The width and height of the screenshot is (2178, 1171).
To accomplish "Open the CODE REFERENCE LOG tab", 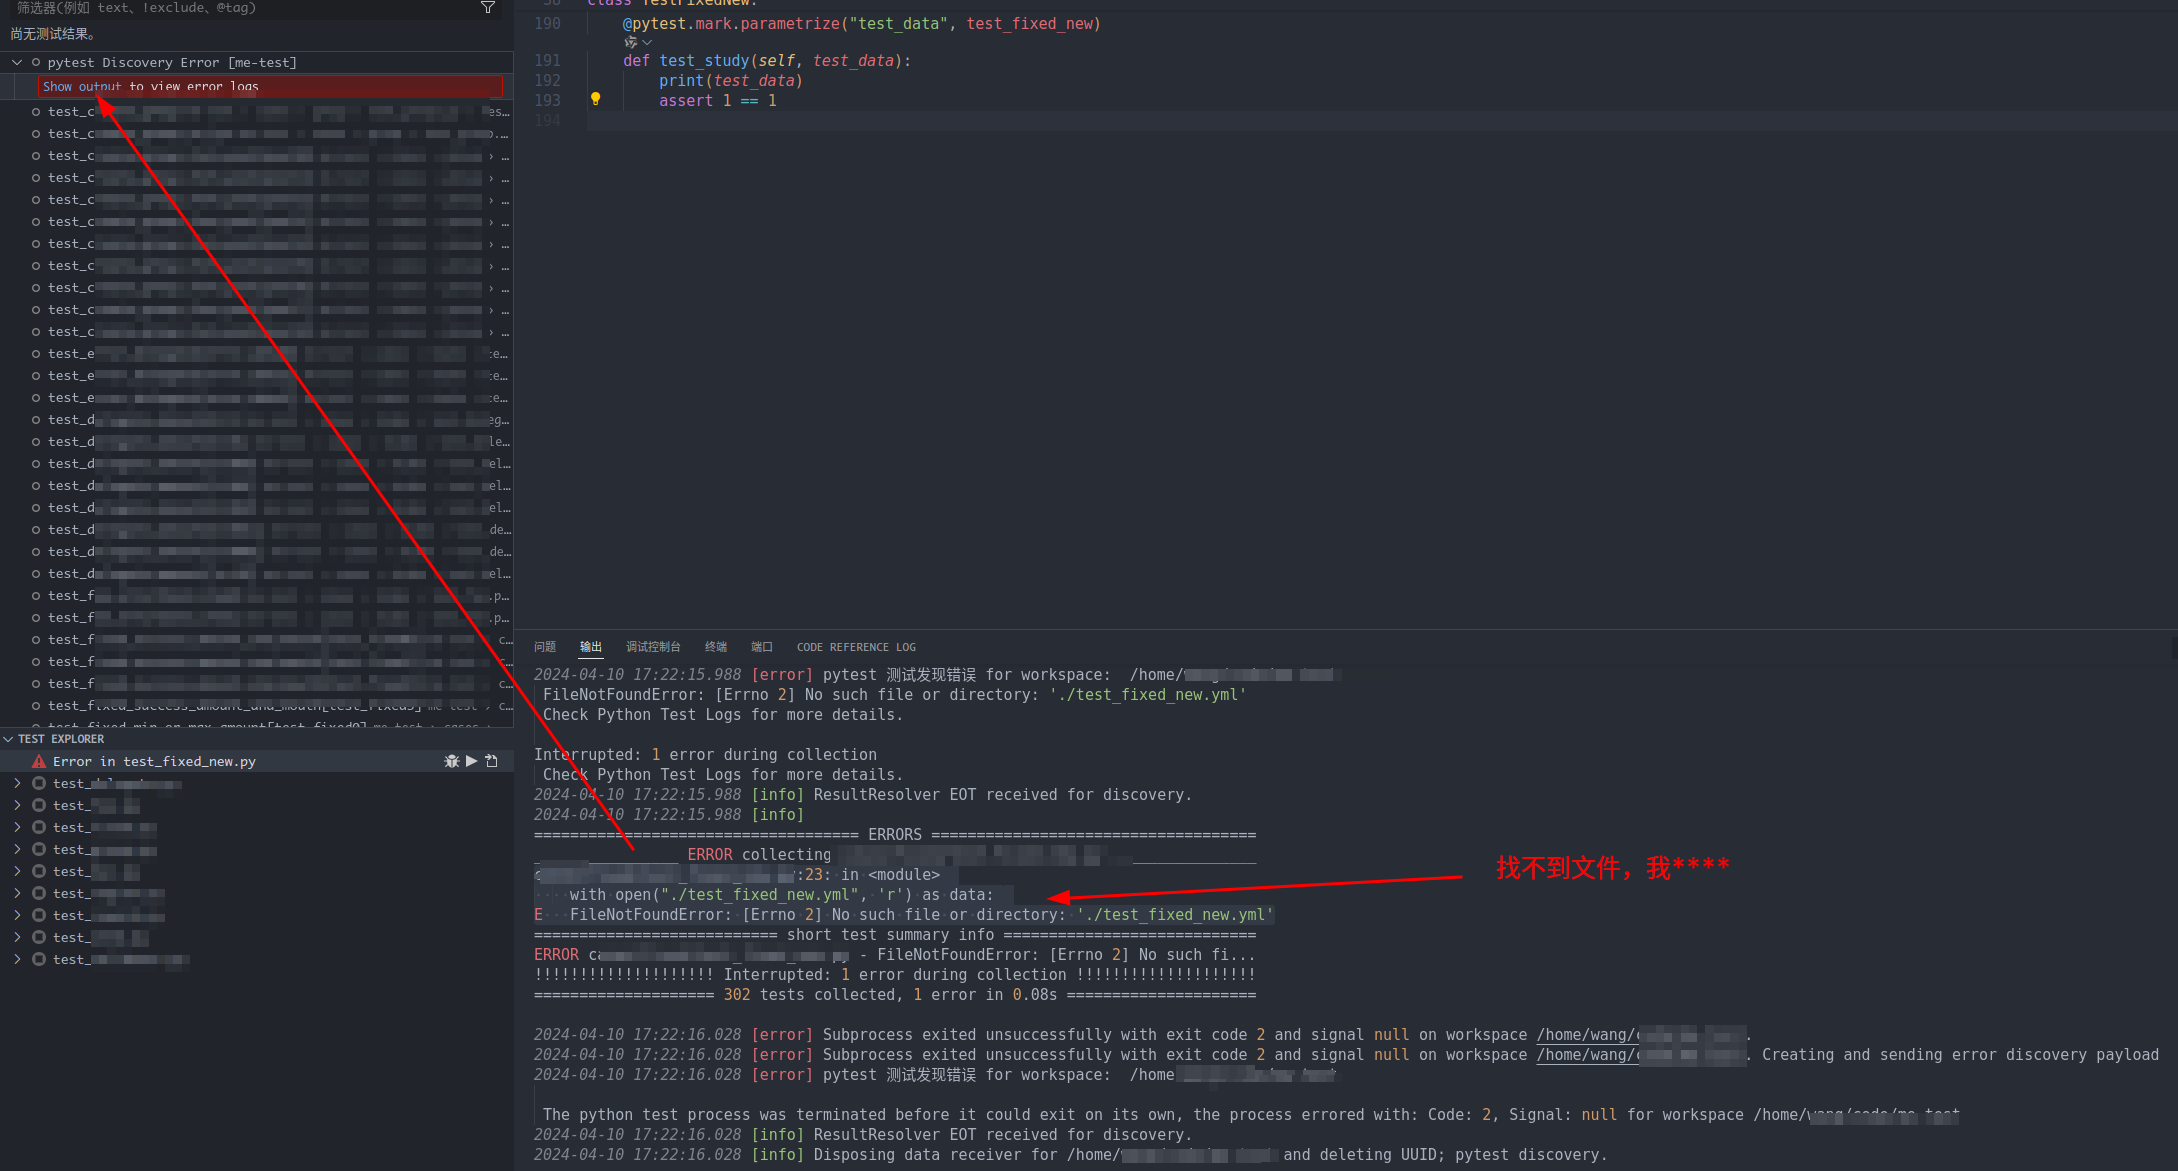I will point(856,647).
